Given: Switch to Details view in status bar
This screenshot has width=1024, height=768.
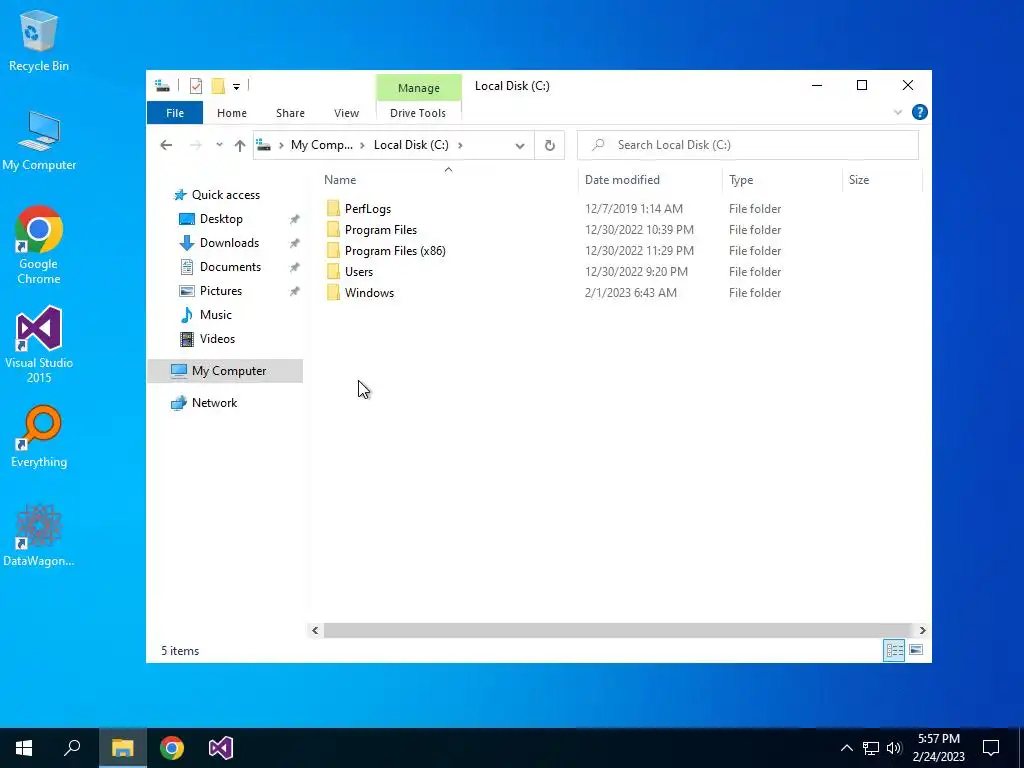Looking at the screenshot, I should (x=894, y=650).
